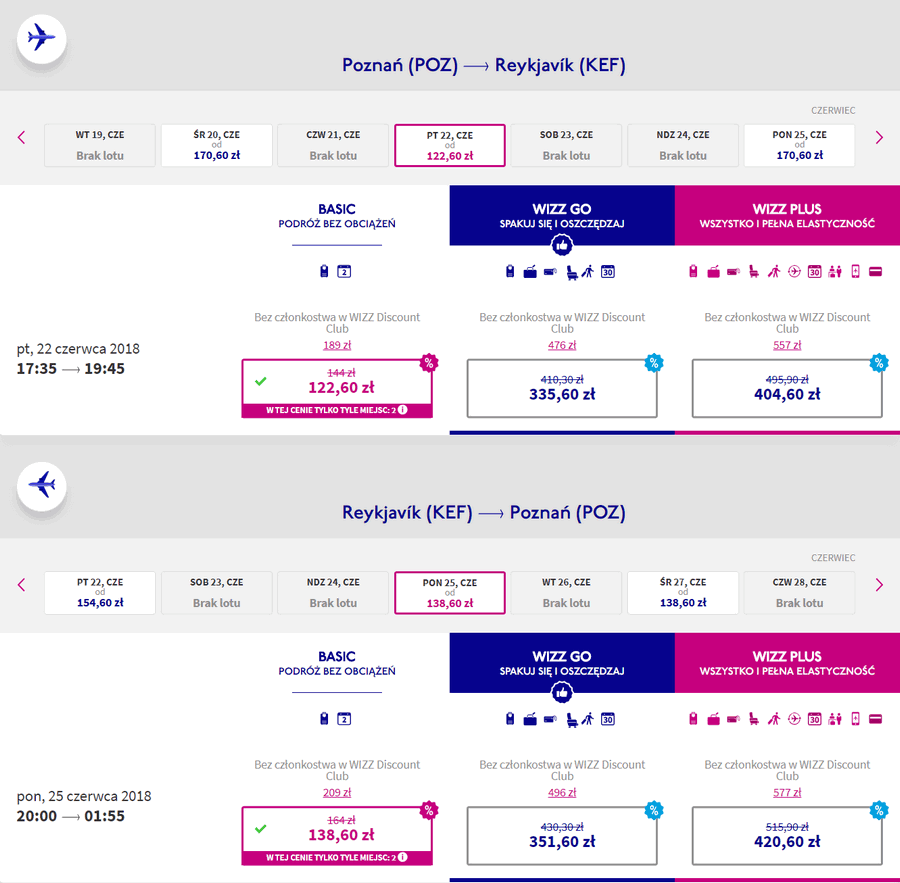The width and height of the screenshot is (900, 883).
Task: Click return WIZZ GO column header
Action: tap(562, 663)
